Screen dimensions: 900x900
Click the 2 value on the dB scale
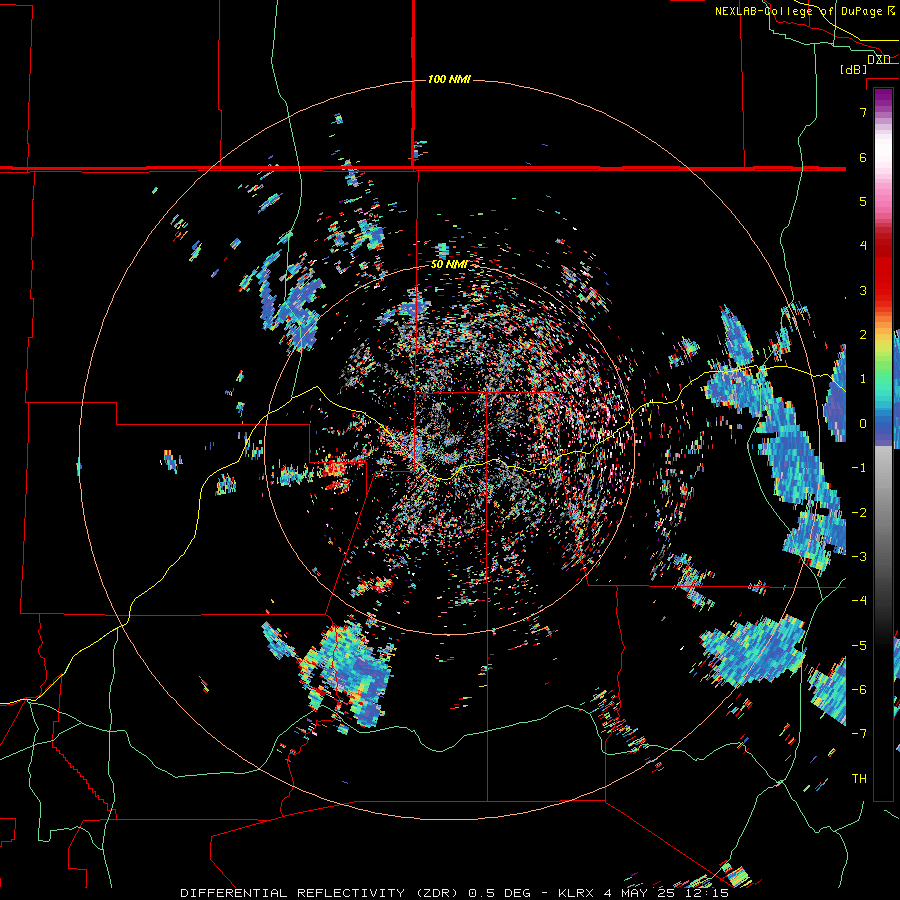coord(863,335)
